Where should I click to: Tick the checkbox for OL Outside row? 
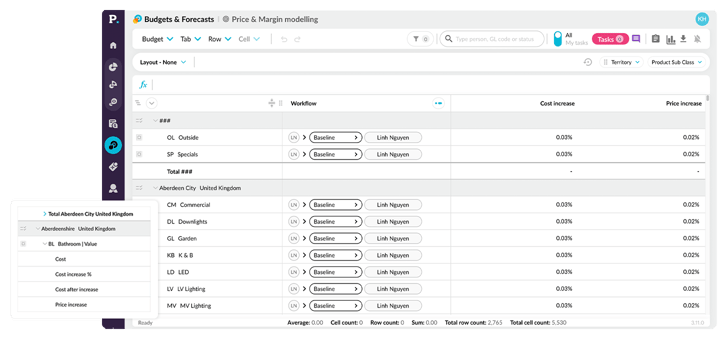139,137
